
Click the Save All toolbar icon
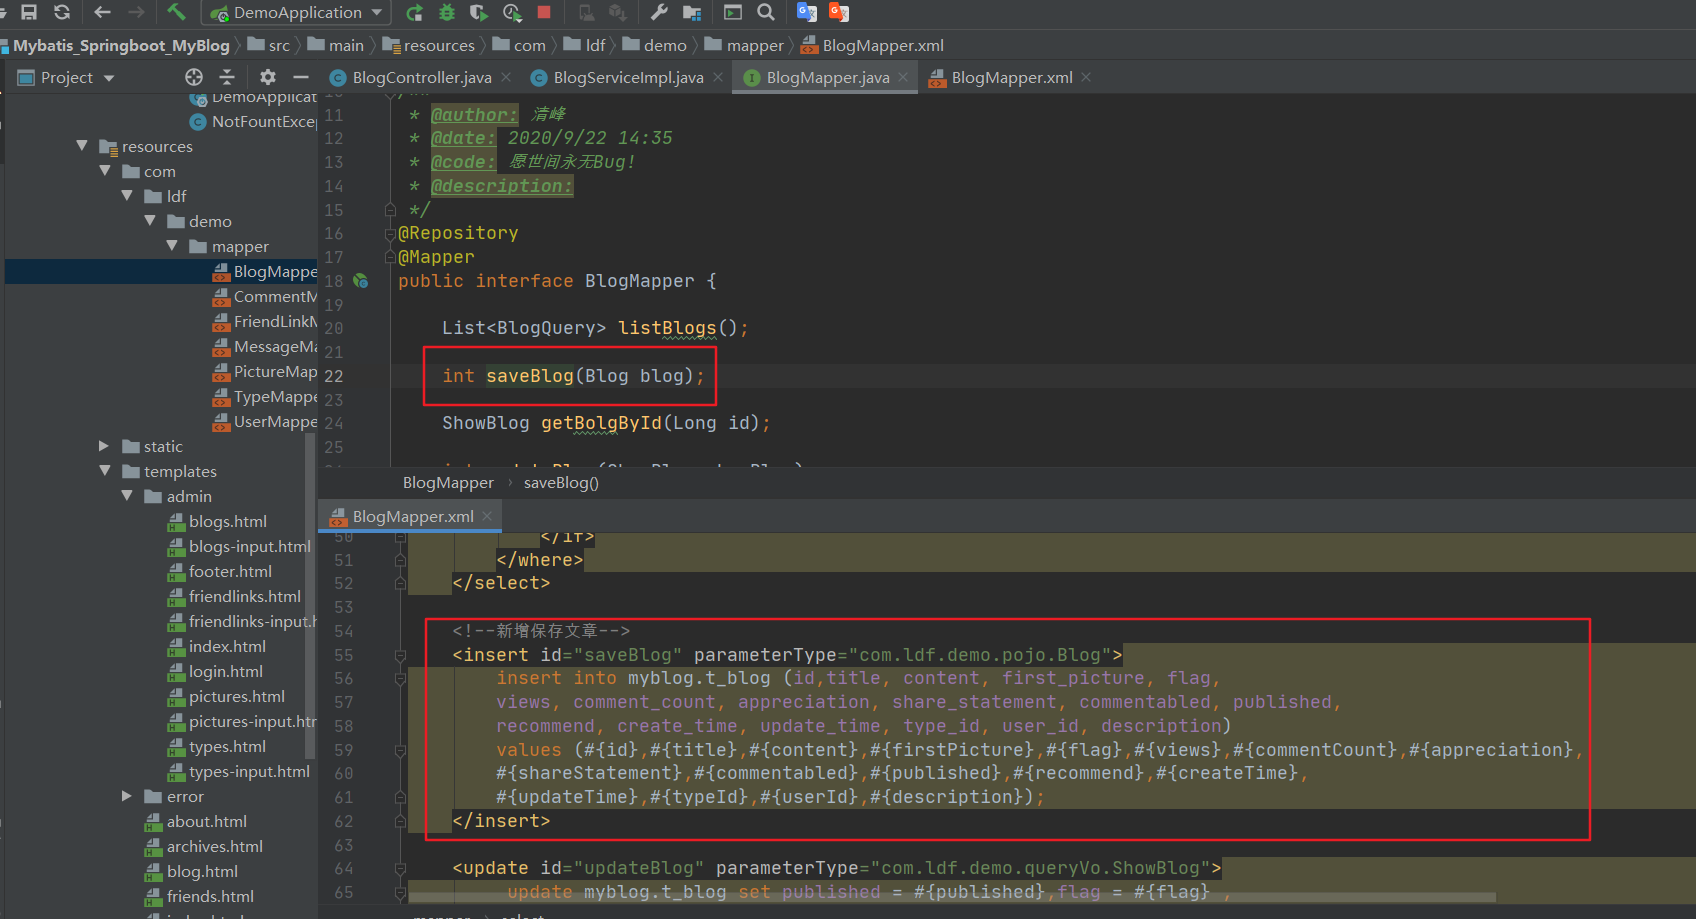[29, 12]
